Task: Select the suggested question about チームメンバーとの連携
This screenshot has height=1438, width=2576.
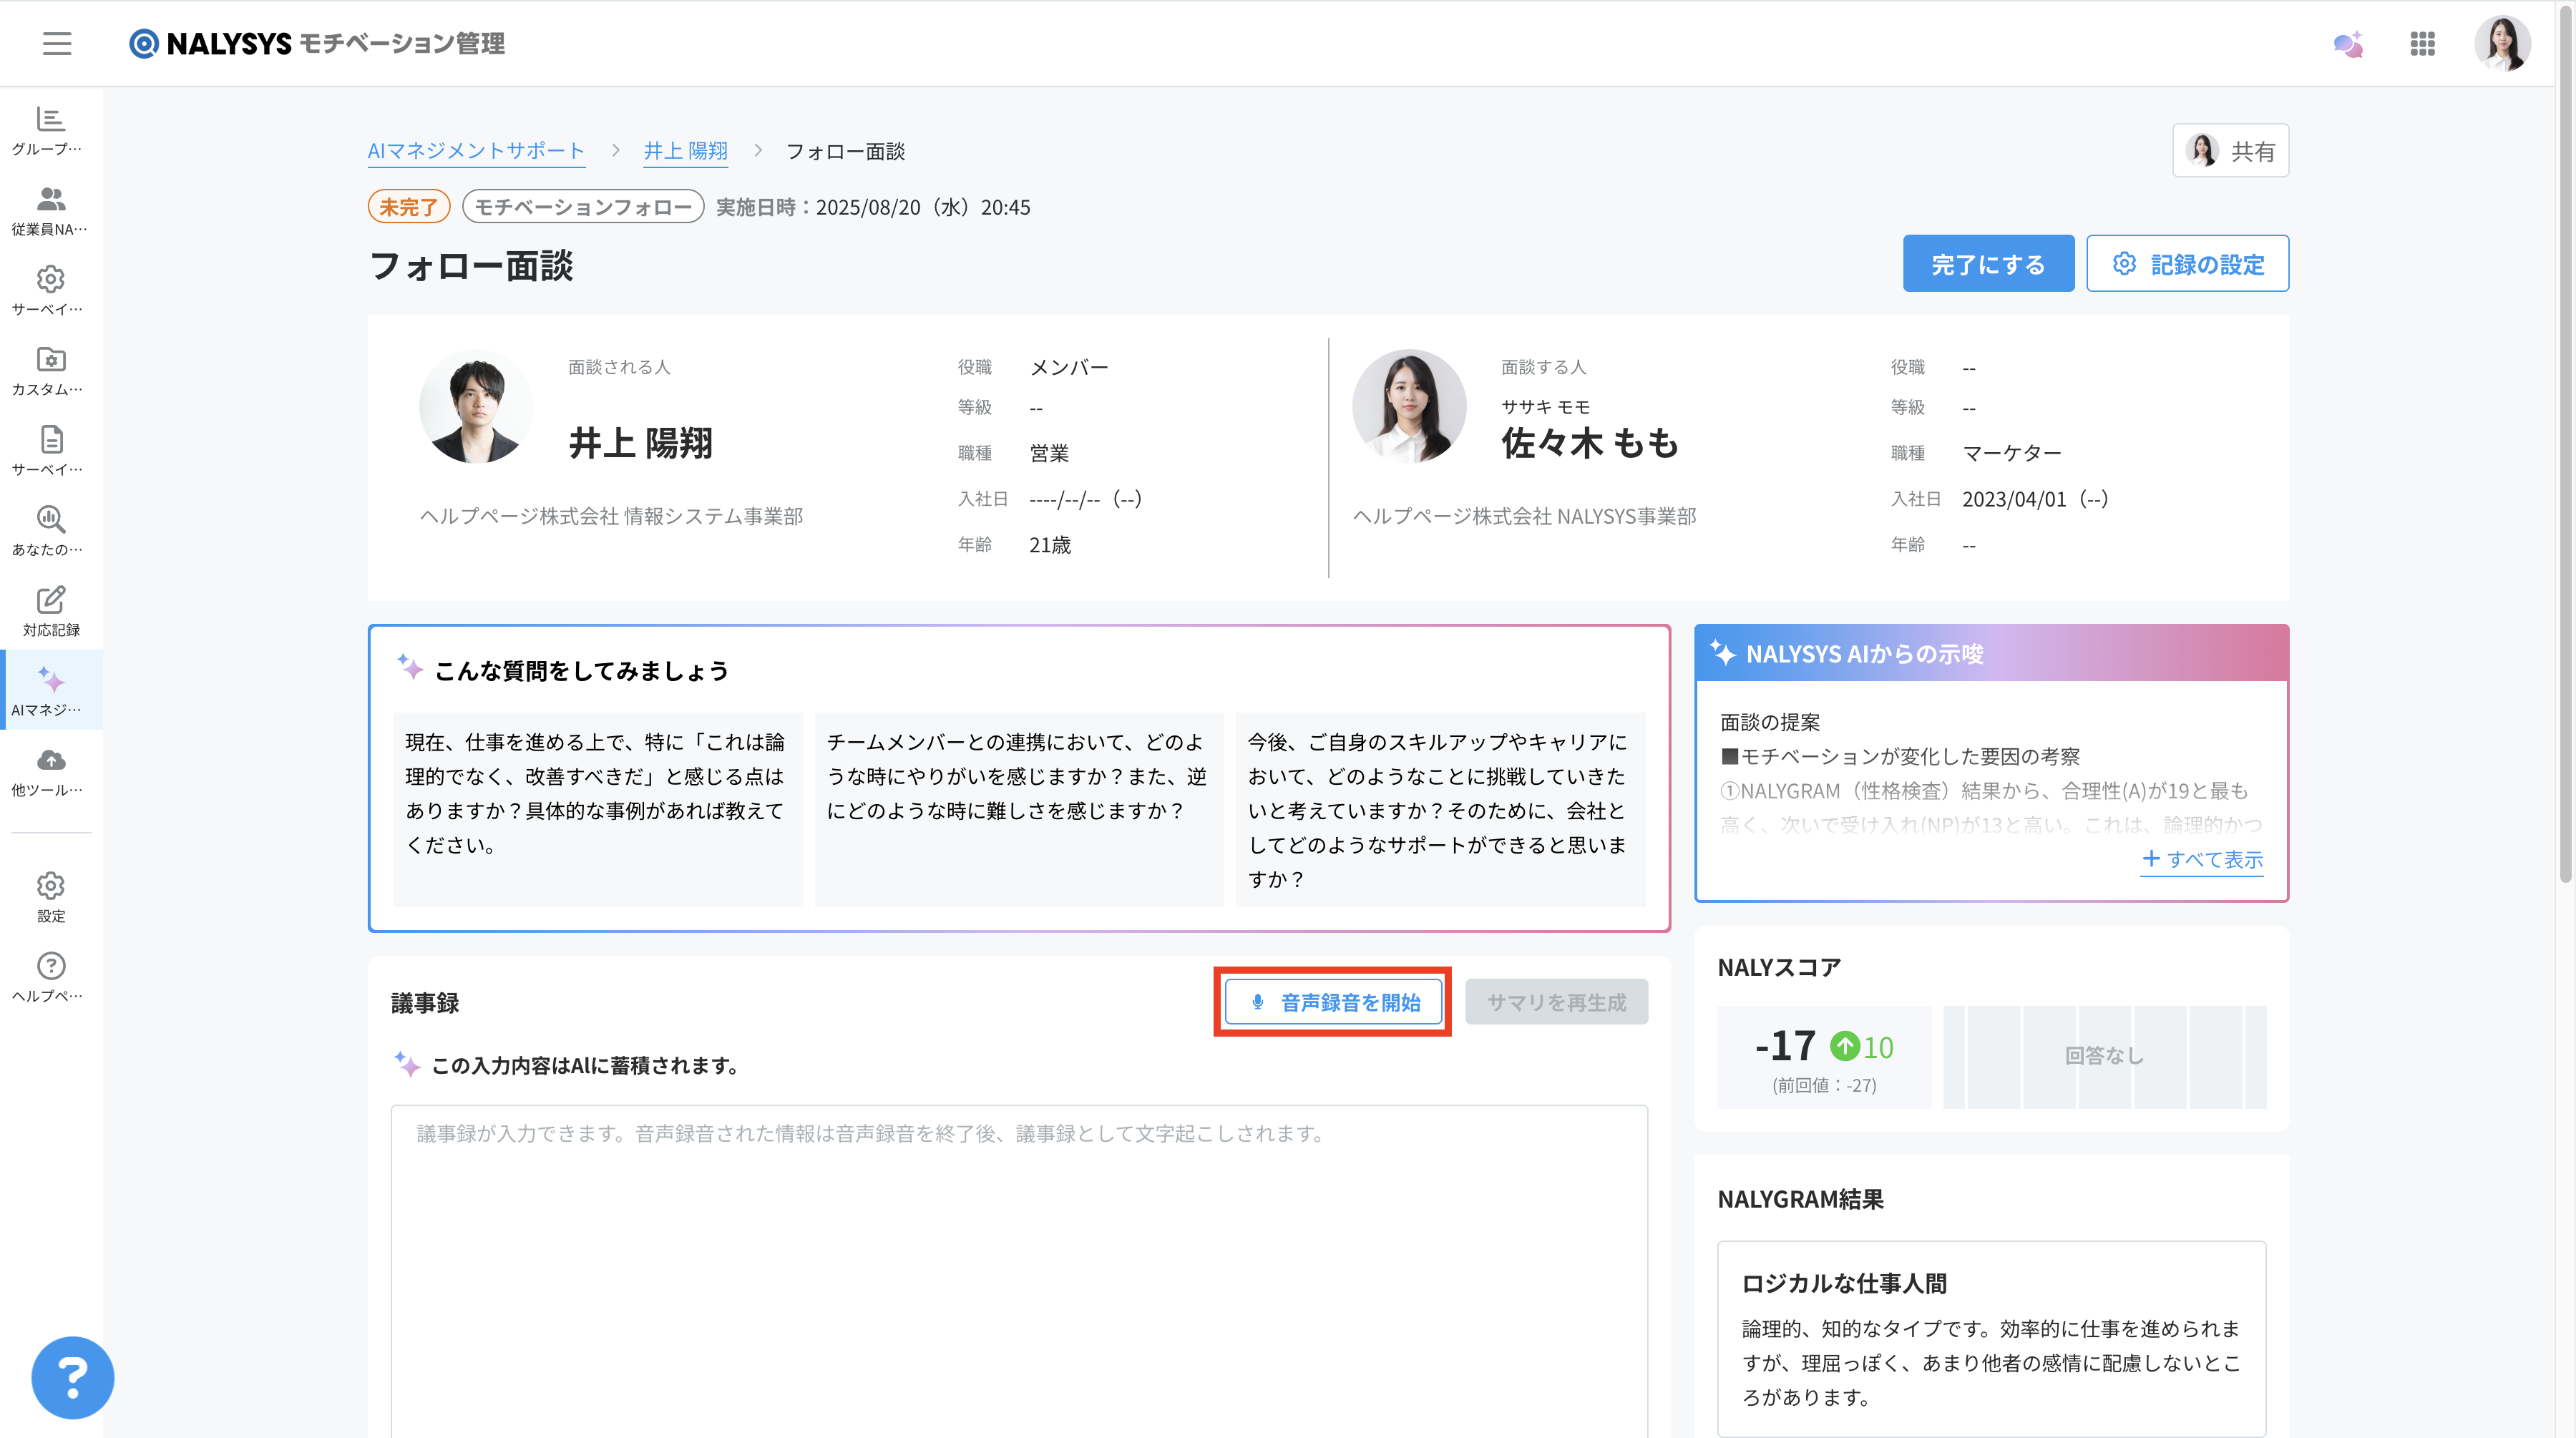Action: [x=1019, y=809]
